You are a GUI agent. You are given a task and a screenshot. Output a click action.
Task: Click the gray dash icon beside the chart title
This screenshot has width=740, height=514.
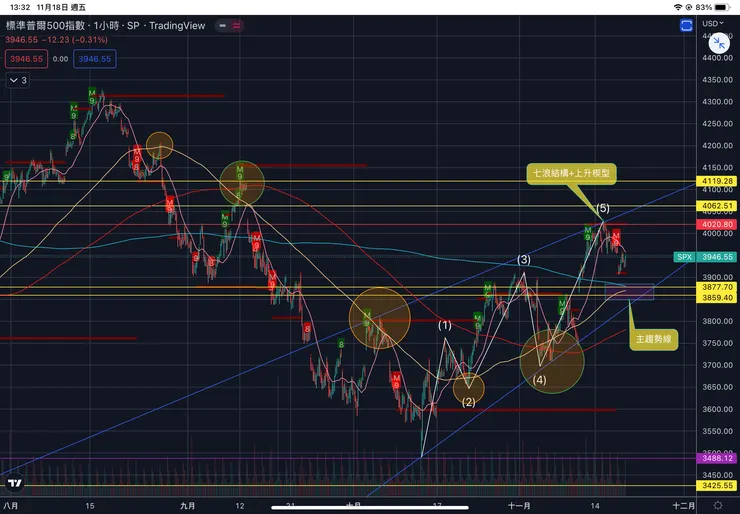pyautogui.click(x=223, y=25)
